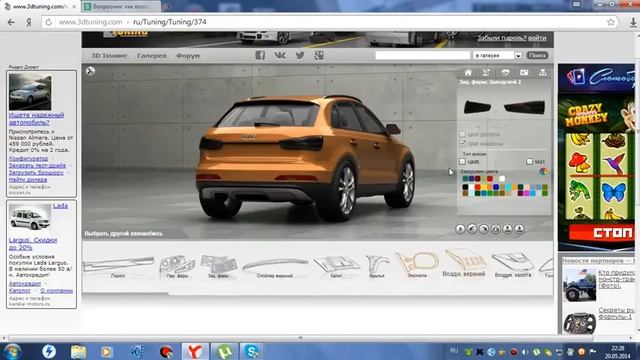Bookmark page with the star icon
Image resolution: width=640 pixels, height=360 pixels.
click(611, 22)
